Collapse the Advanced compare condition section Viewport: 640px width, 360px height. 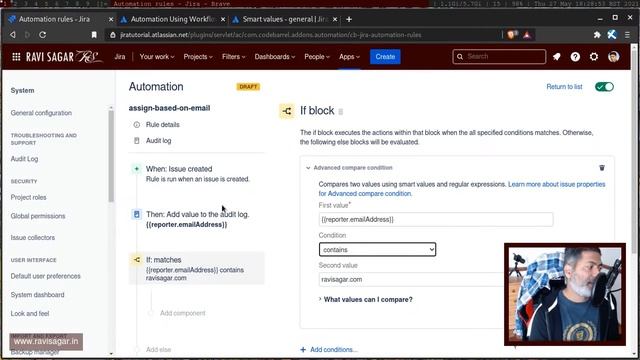point(308,168)
